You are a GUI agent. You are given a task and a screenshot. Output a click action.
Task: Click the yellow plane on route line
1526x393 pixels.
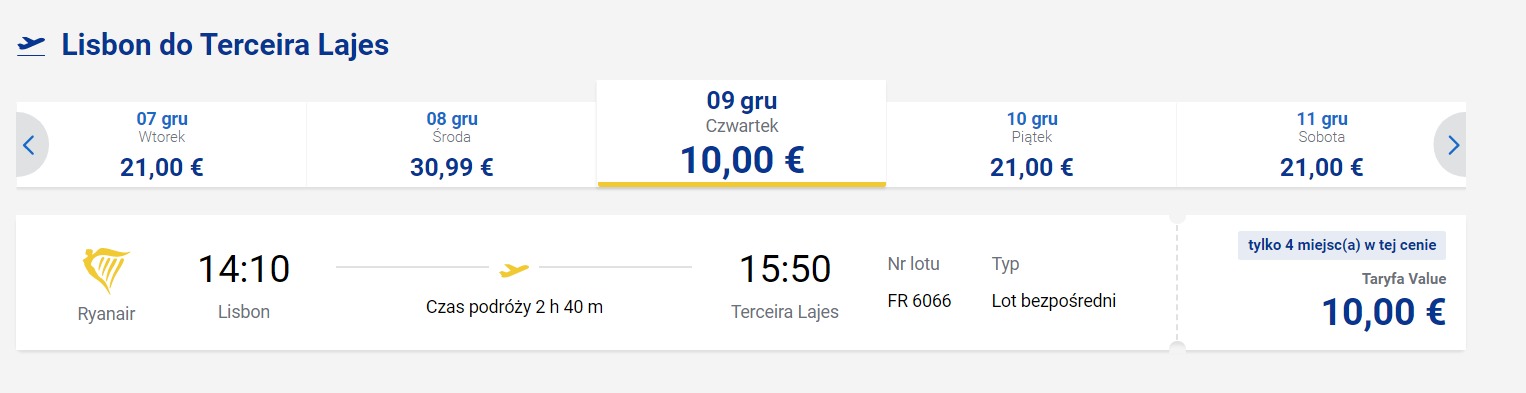point(514,268)
